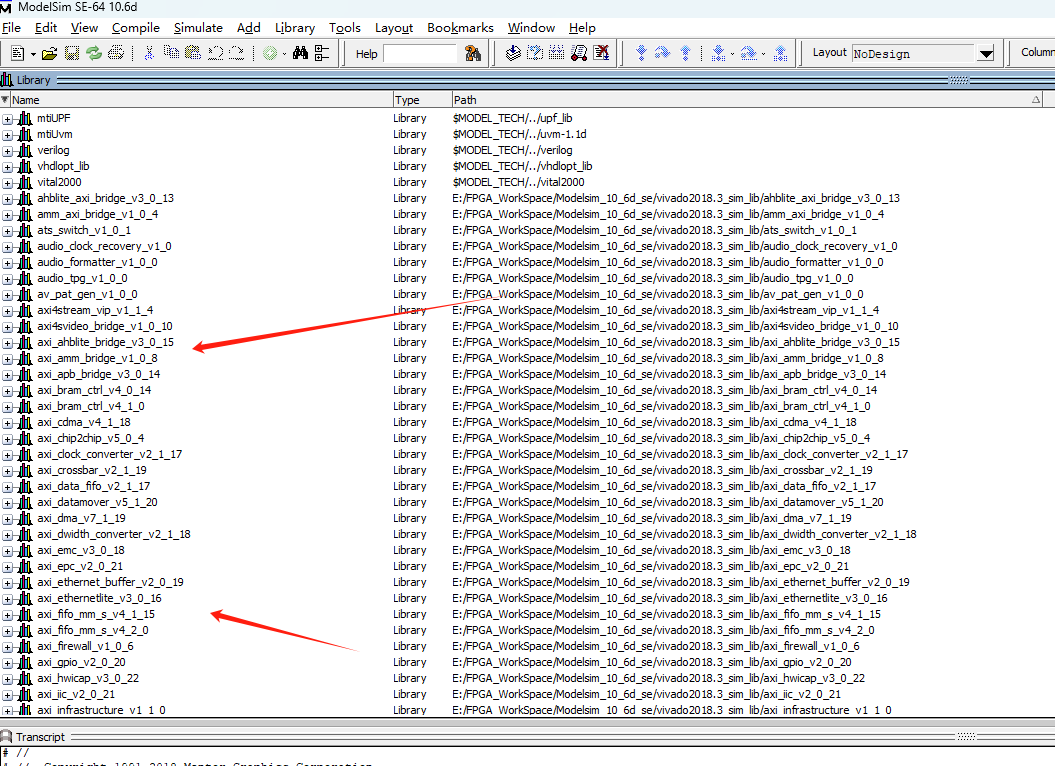The width and height of the screenshot is (1055, 766).
Task: Open the Compile menu
Action: 136,28
